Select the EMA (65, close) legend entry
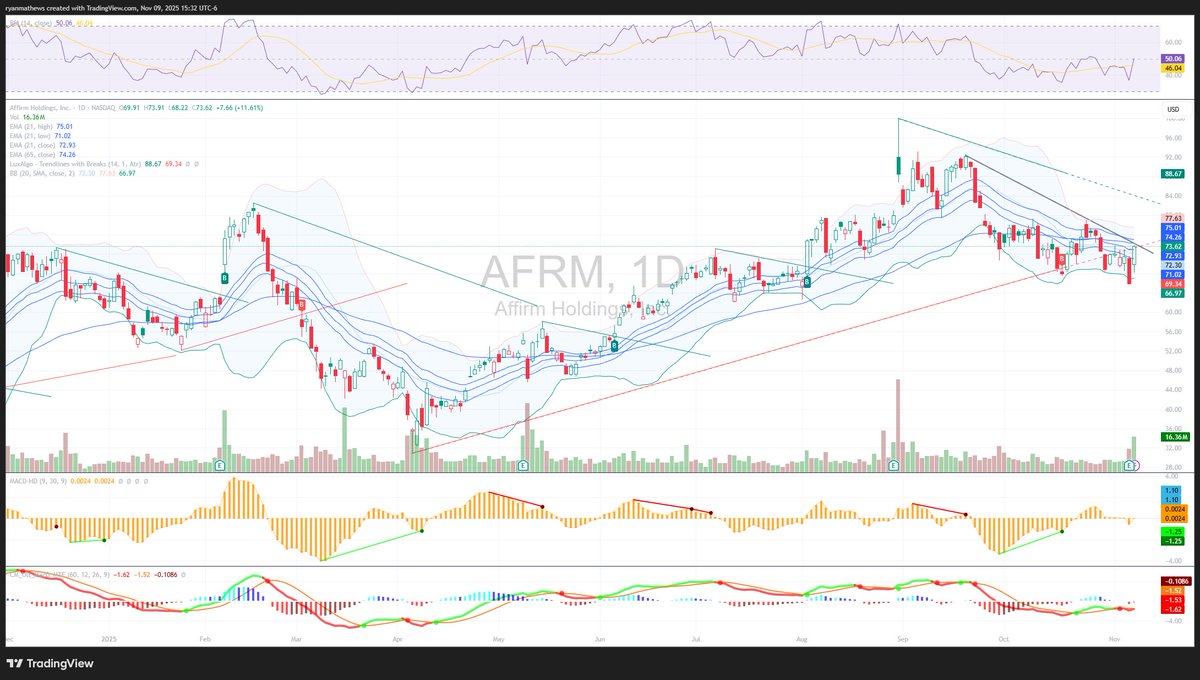1200x680 pixels. [43, 154]
